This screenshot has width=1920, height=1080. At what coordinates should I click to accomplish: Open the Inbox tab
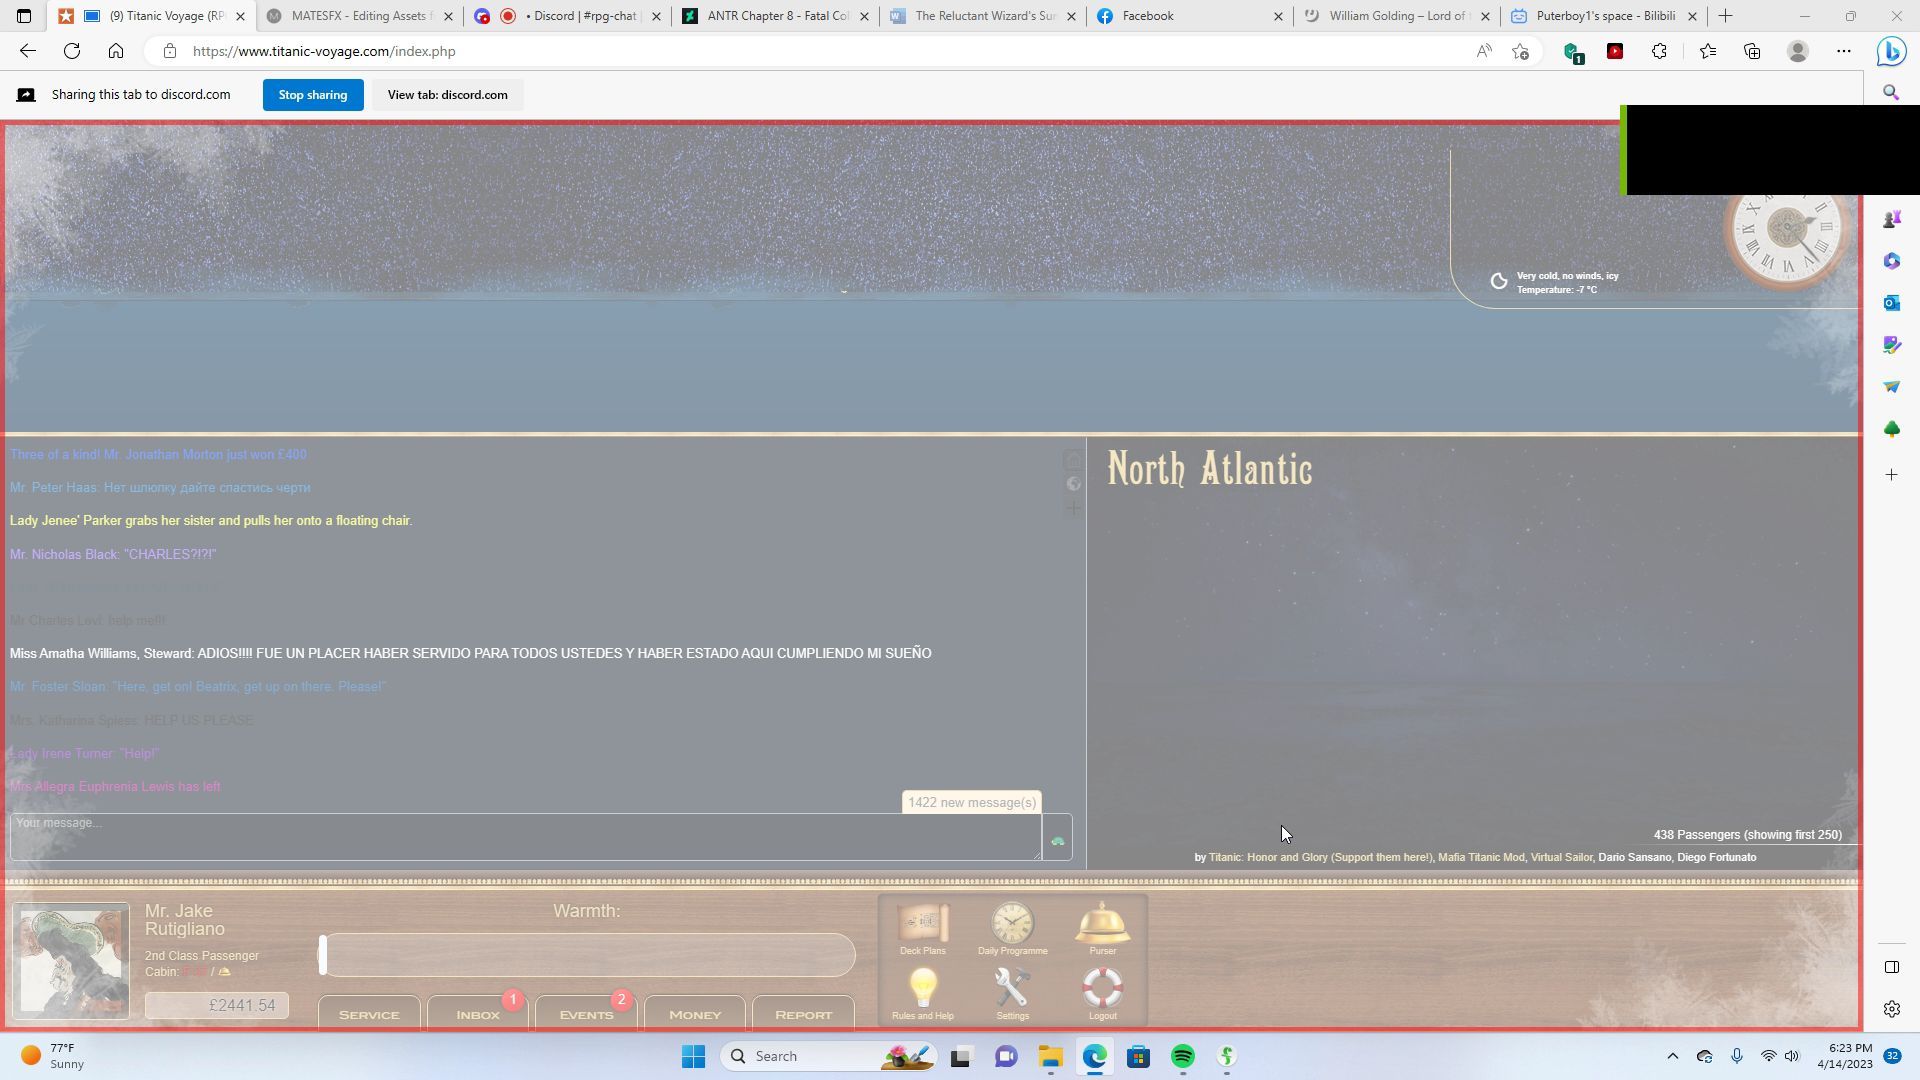[x=478, y=1014]
